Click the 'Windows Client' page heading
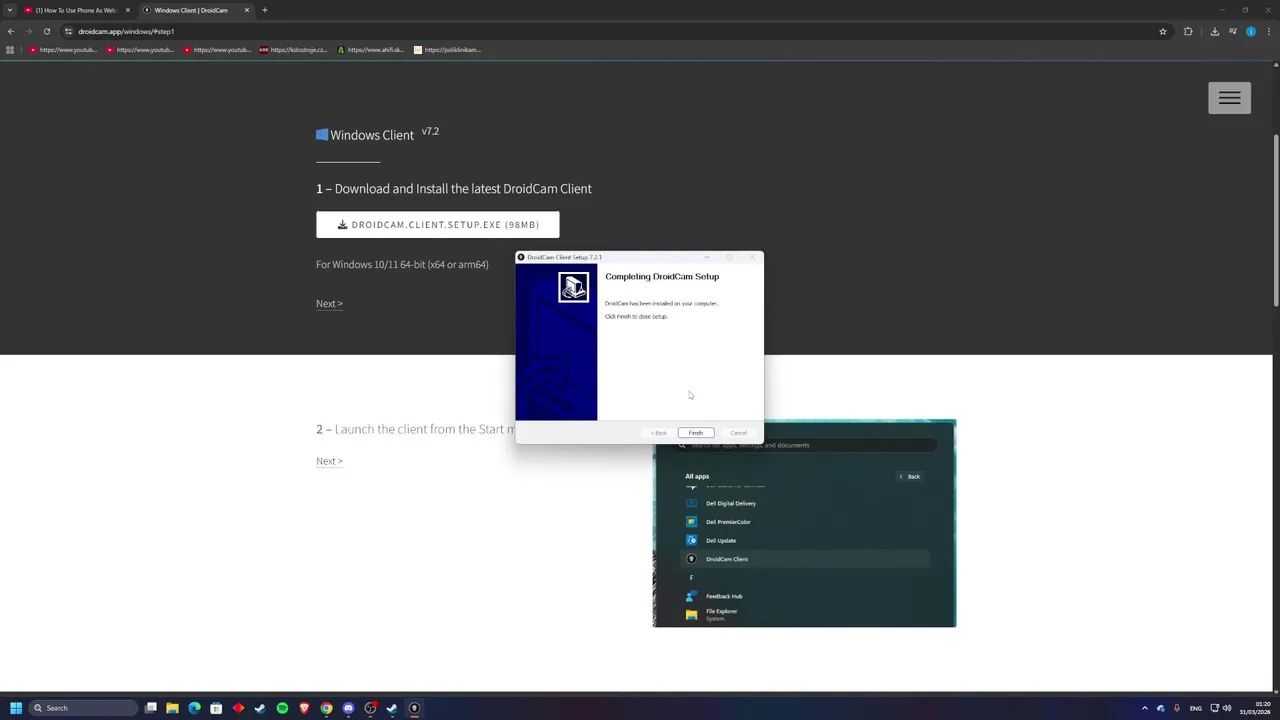This screenshot has height=720, width=1280. click(x=372, y=135)
